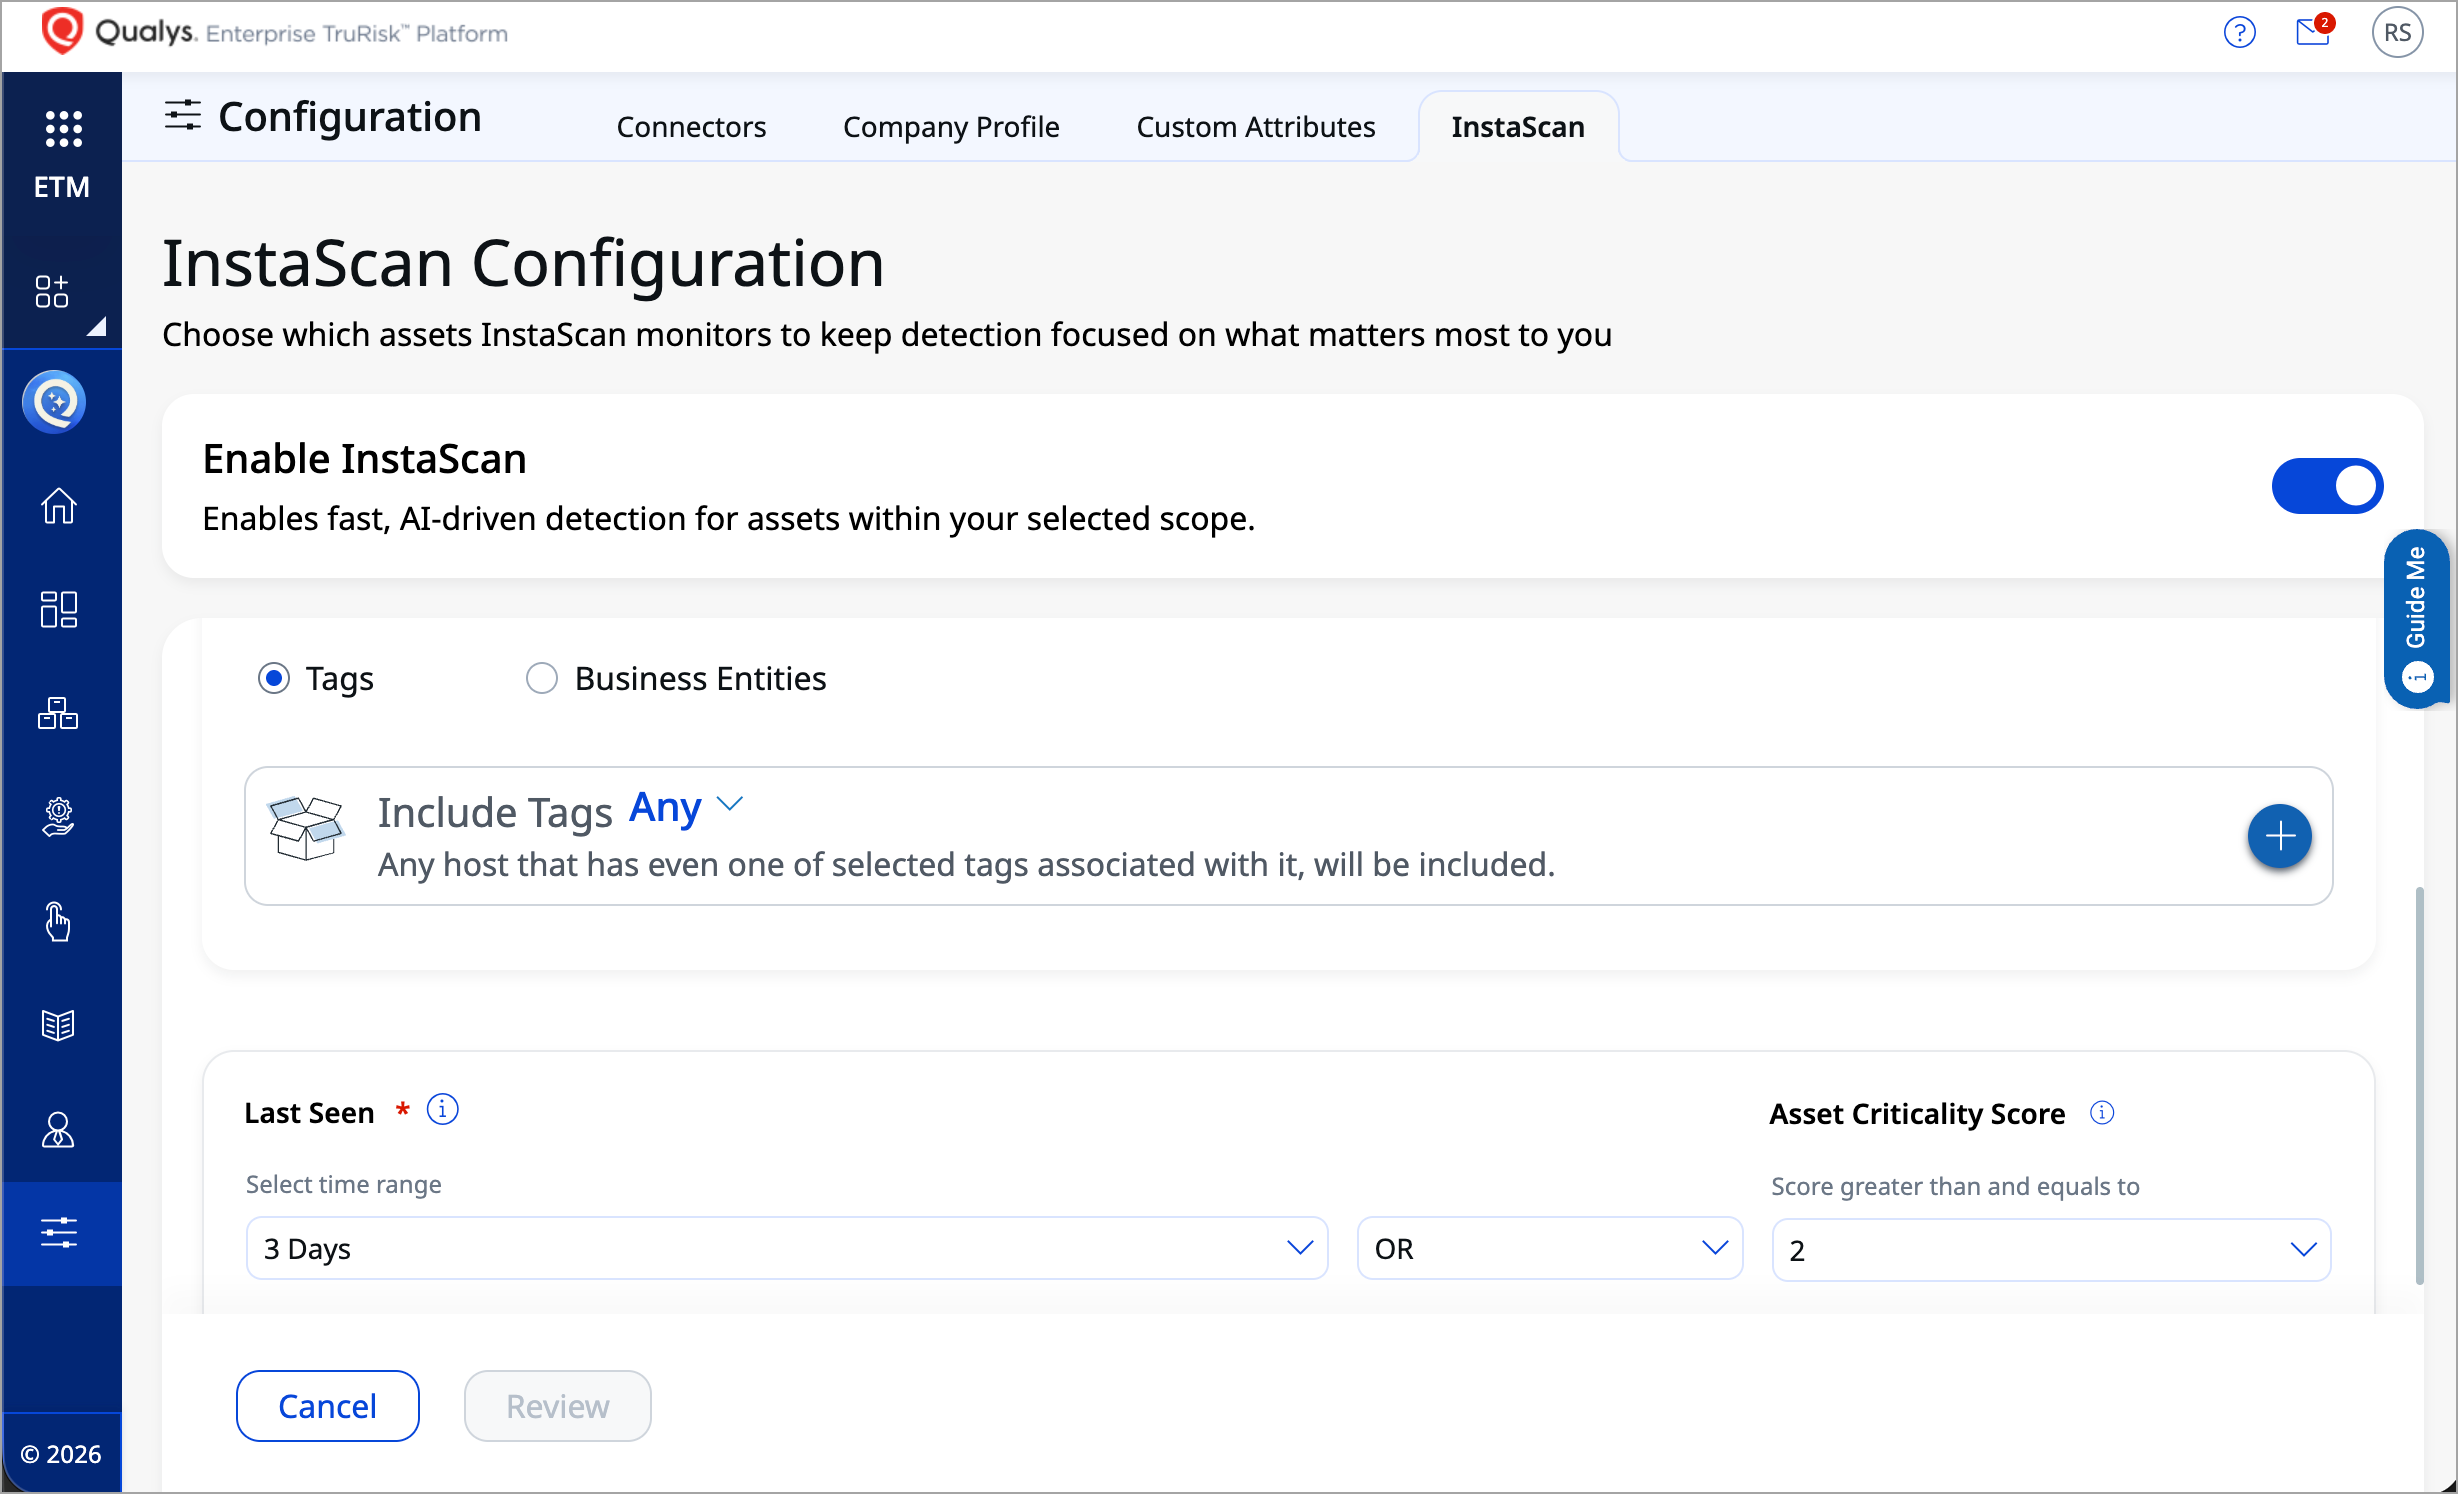Open the dashboard sidebar icon

[x=58, y=609]
